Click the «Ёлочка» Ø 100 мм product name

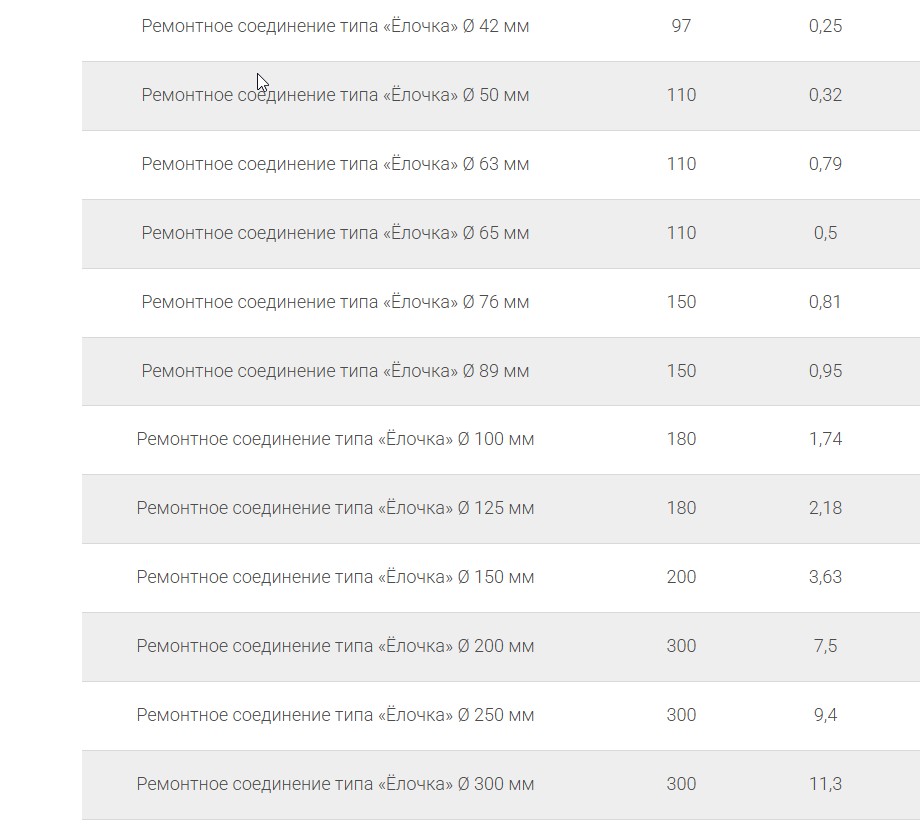pos(335,439)
